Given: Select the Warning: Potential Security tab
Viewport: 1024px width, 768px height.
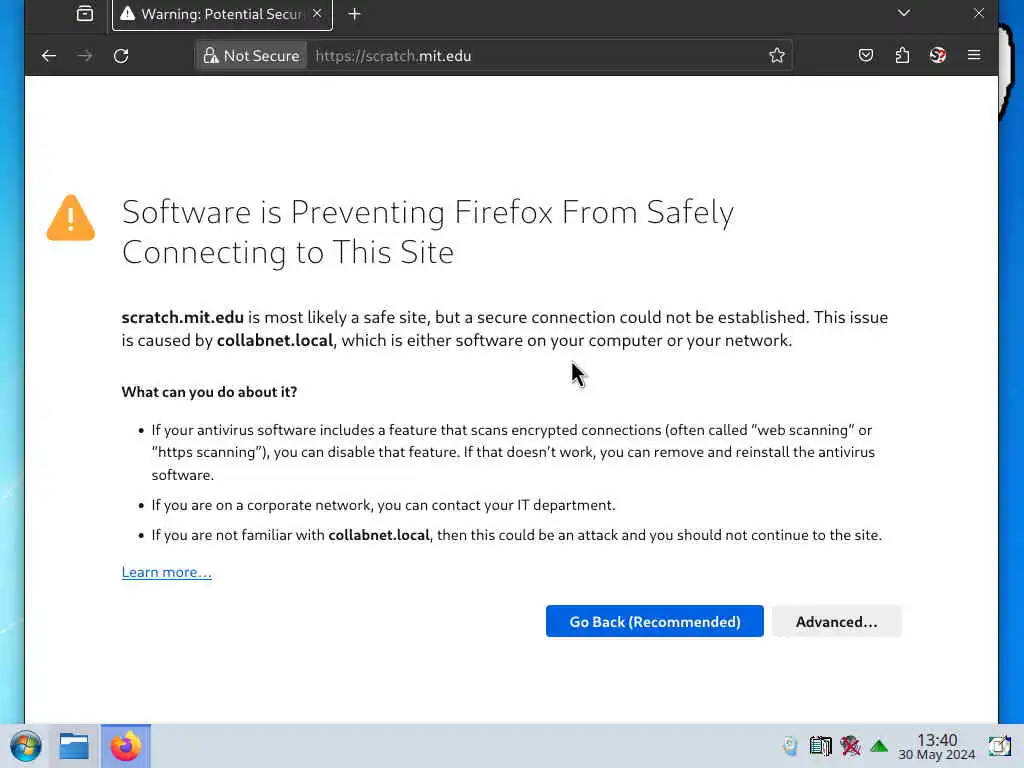Looking at the screenshot, I should click(222, 14).
